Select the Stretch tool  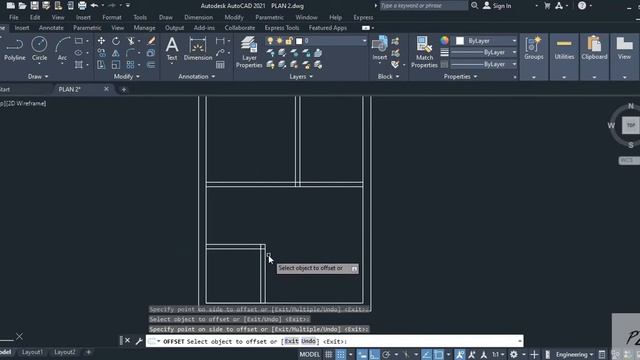[x=101, y=64]
